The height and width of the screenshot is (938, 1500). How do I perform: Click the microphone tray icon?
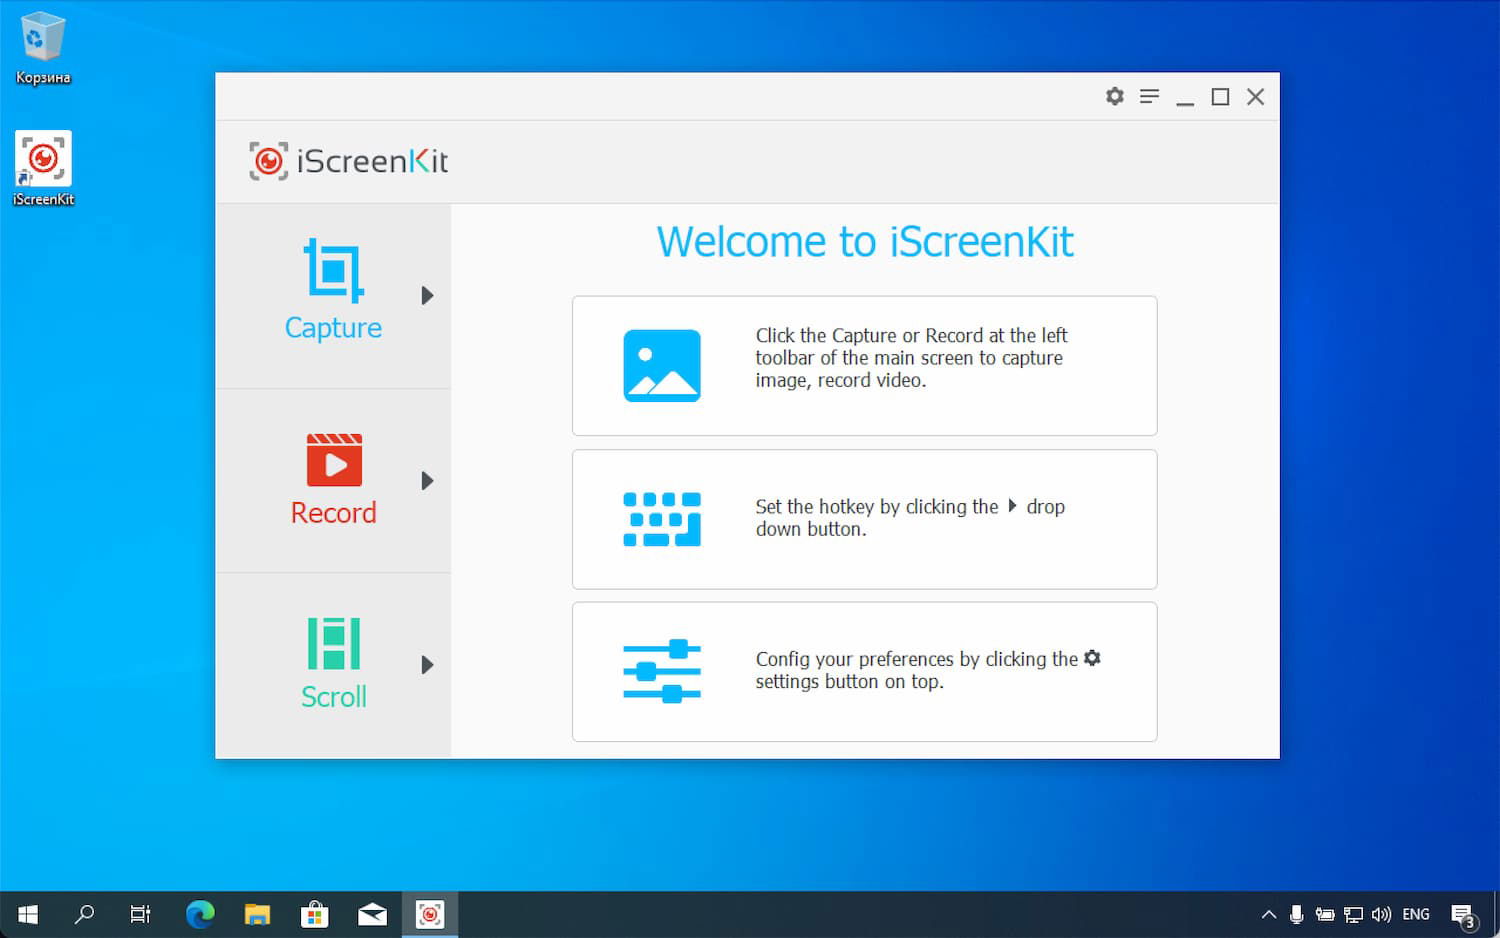click(1296, 914)
